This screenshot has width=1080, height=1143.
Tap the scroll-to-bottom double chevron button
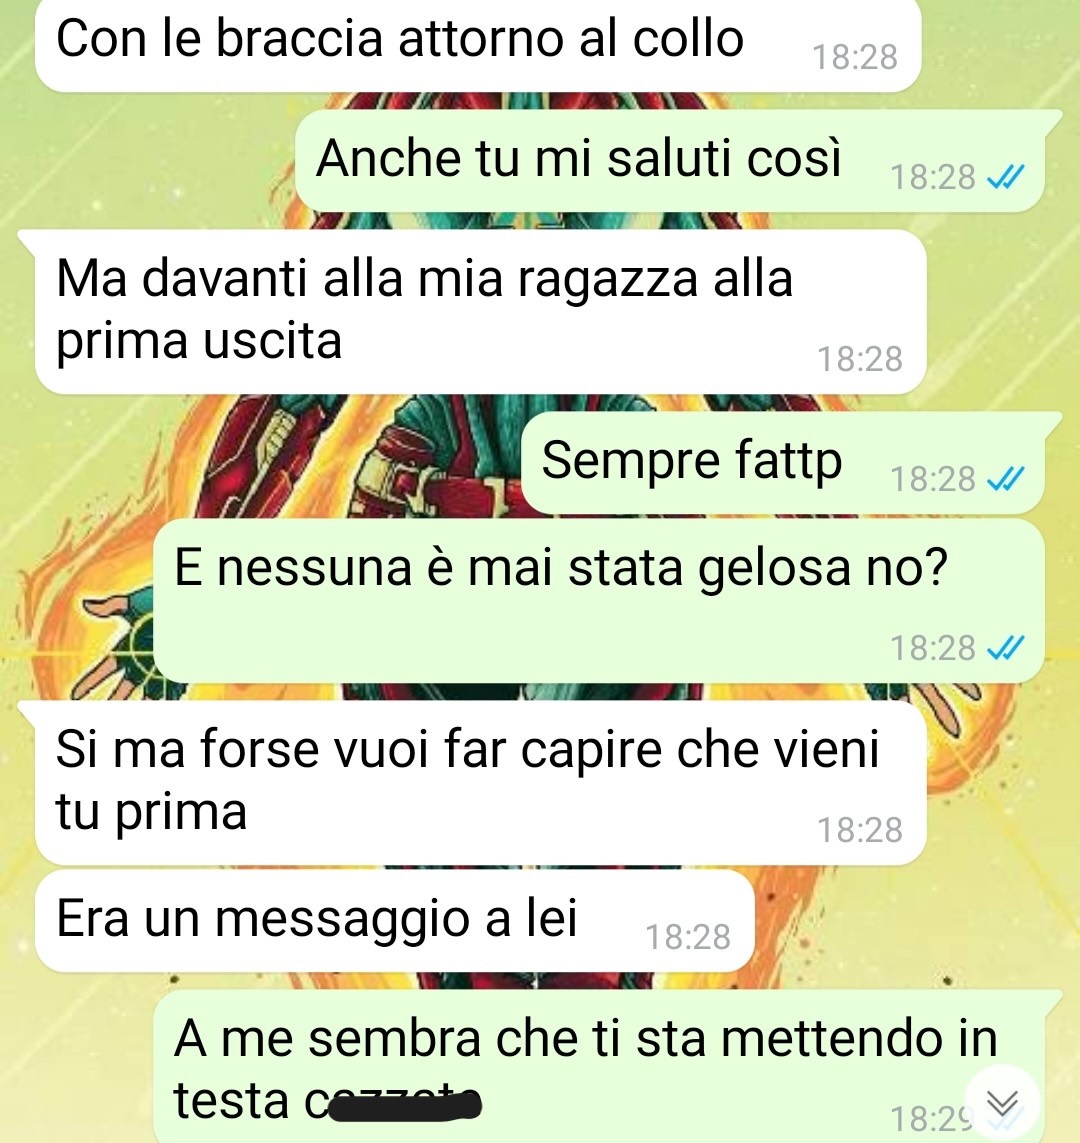coord(1003,1103)
